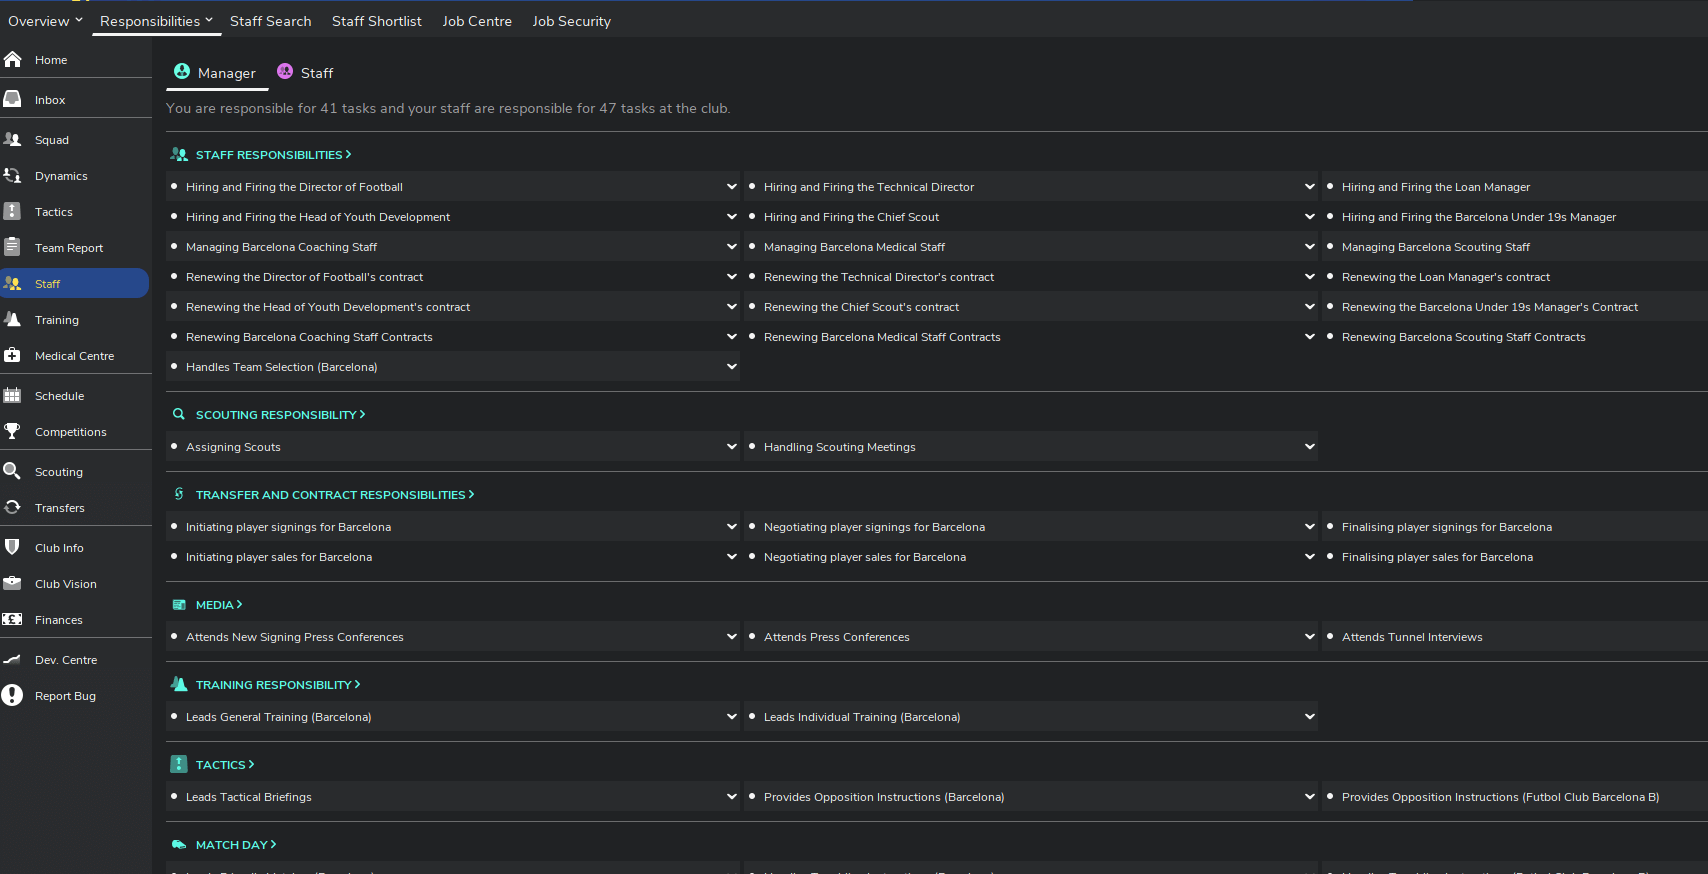Click the Manager tab's teal person icon
The height and width of the screenshot is (874, 1708).
coord(182,71)
